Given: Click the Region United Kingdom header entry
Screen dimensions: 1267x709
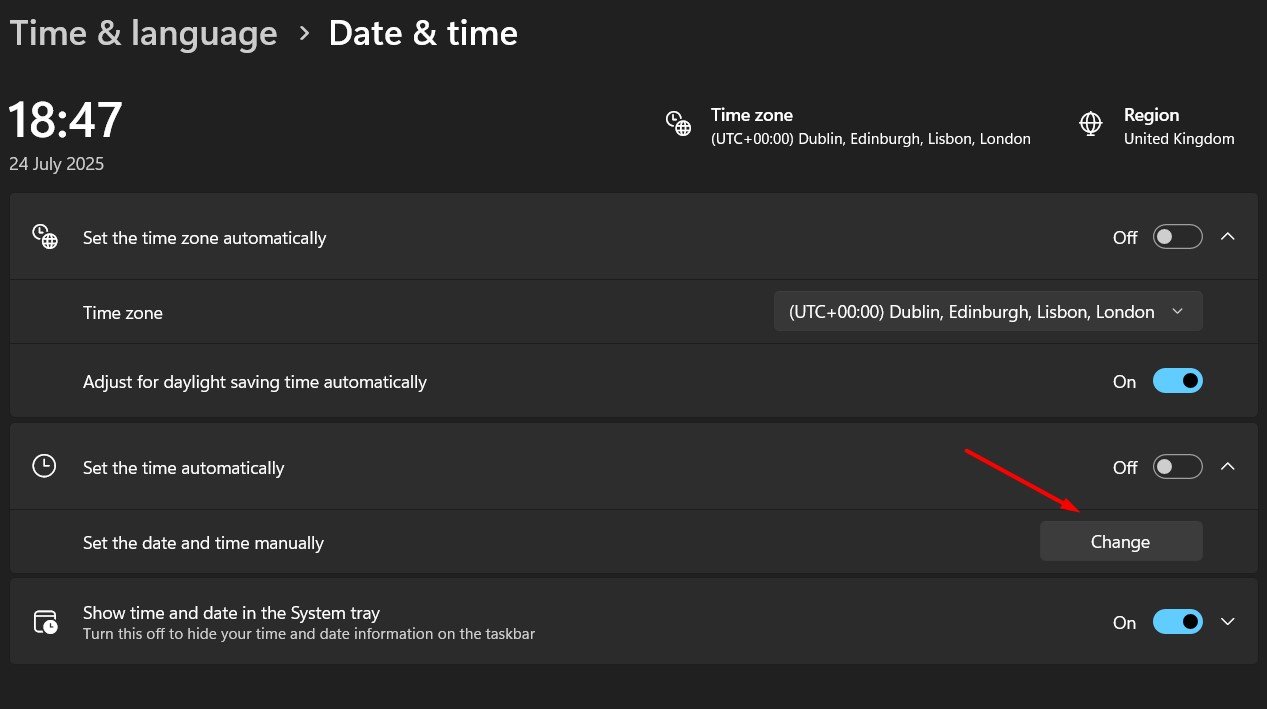Looking at the screenshot, I should coord(1157,126).
